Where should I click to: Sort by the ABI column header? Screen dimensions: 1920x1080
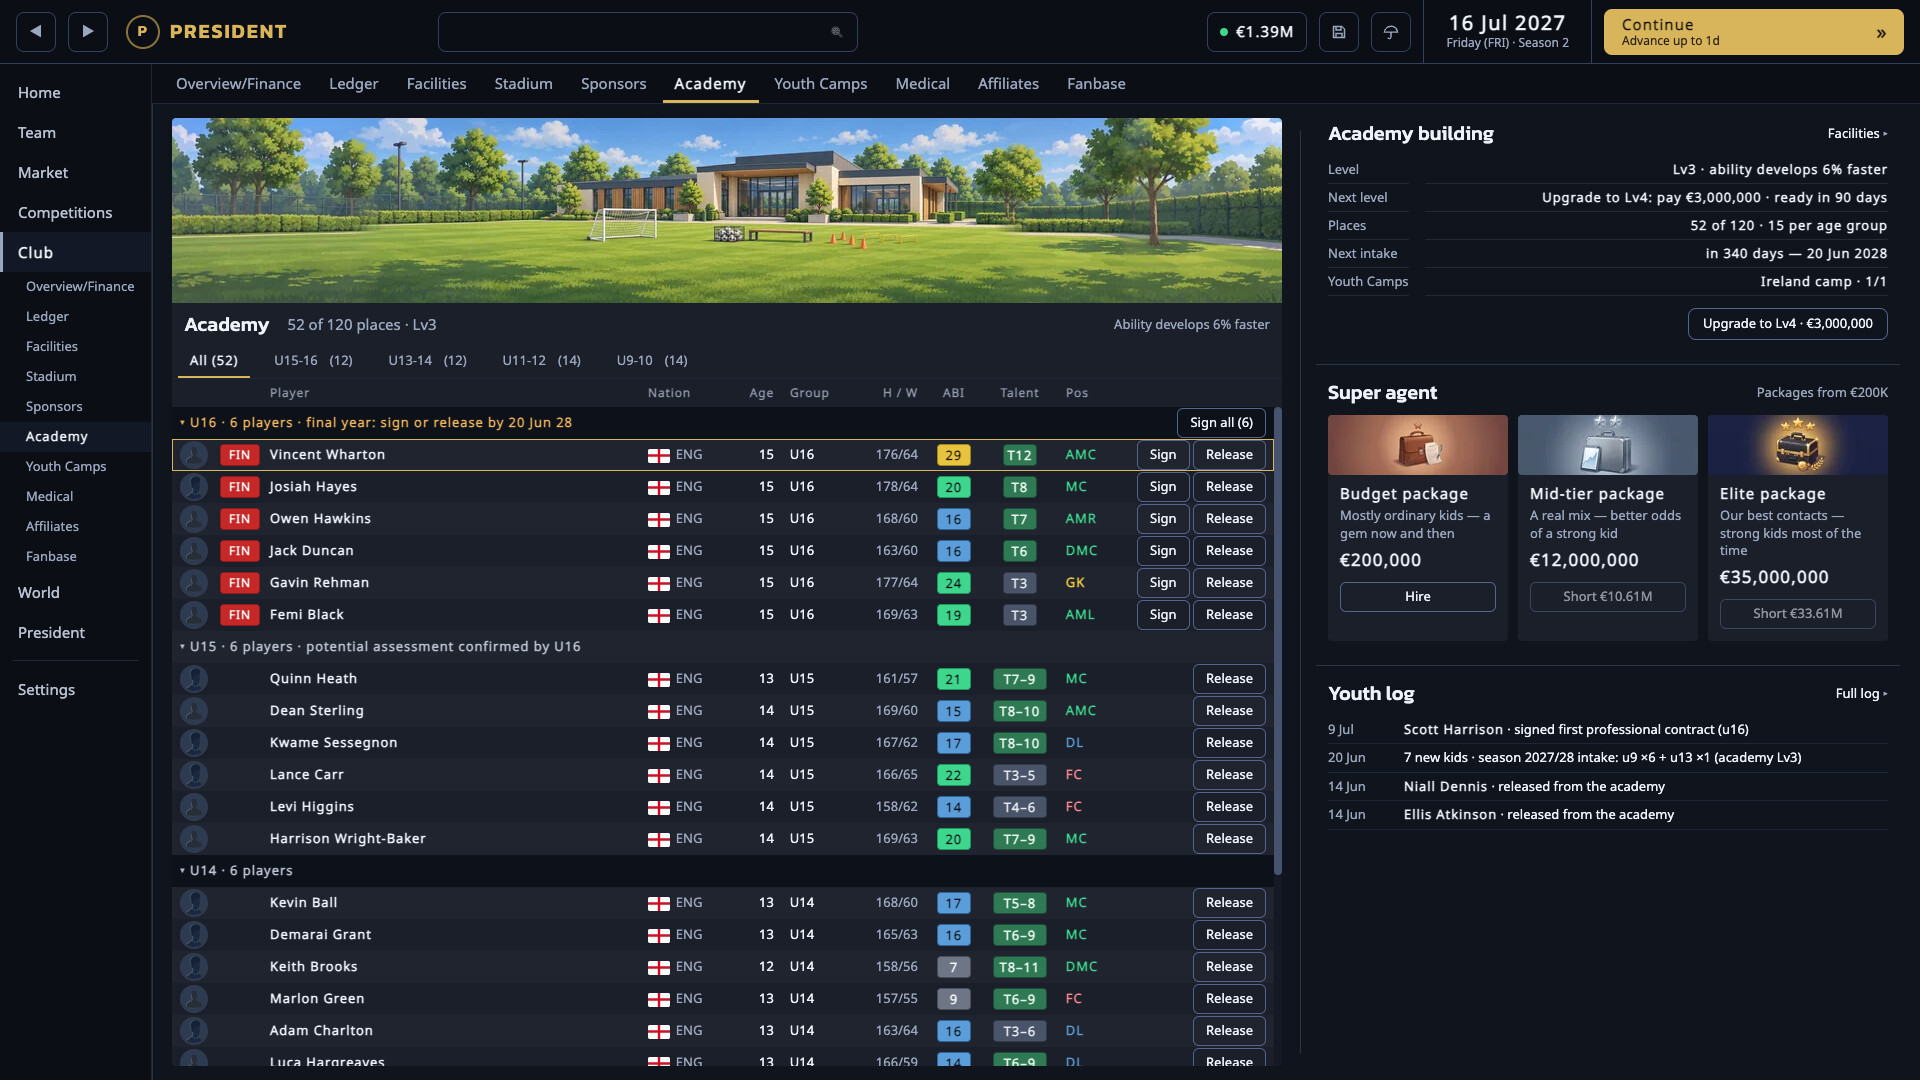point(953,393)
